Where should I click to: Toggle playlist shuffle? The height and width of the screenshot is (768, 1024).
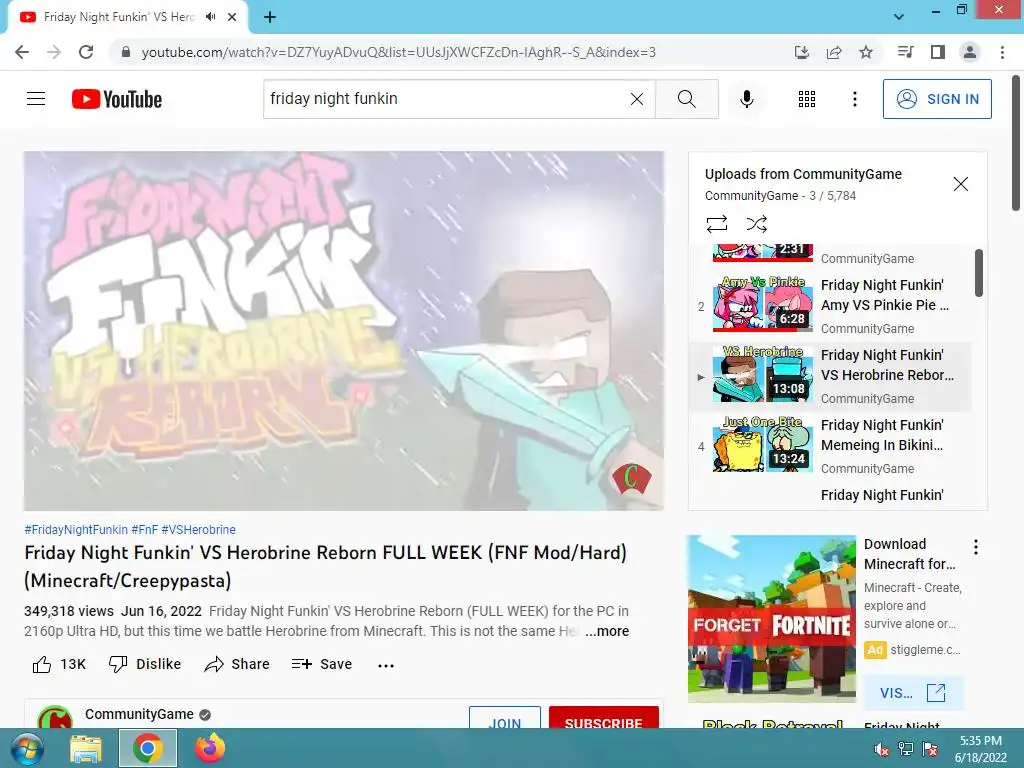click(x=756, y=224)
